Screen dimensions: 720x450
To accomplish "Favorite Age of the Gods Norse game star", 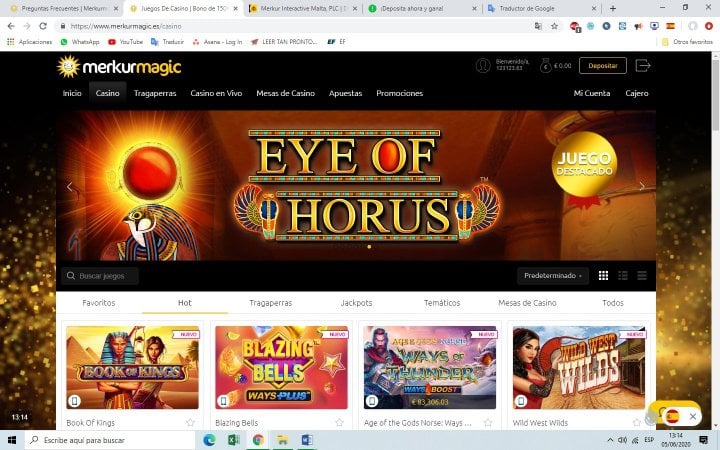I will tap(488, 422).
